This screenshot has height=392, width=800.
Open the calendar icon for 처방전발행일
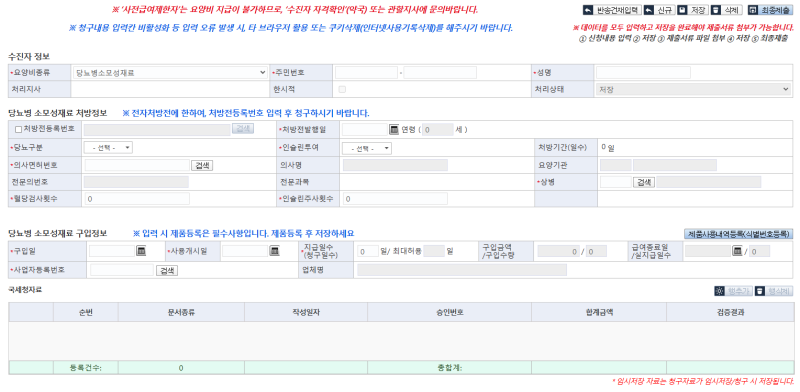coord(394,130)
